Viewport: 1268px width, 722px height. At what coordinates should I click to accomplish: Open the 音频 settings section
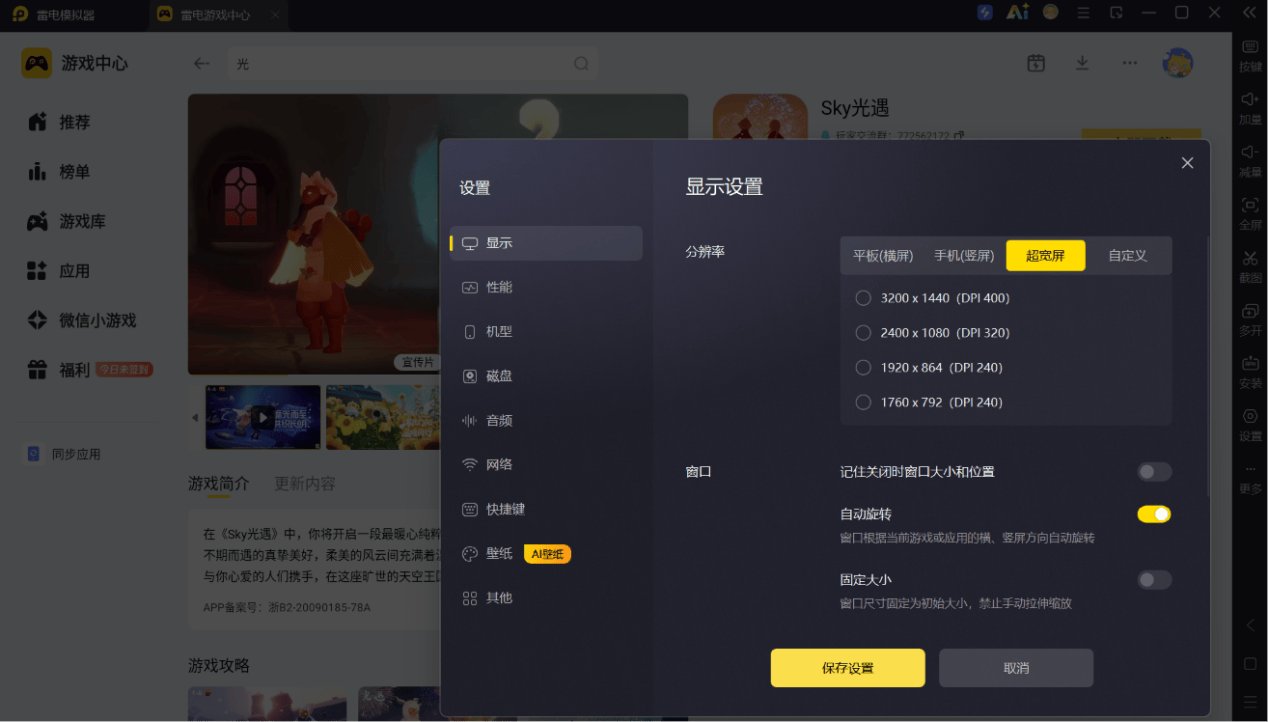click(546, 420)
